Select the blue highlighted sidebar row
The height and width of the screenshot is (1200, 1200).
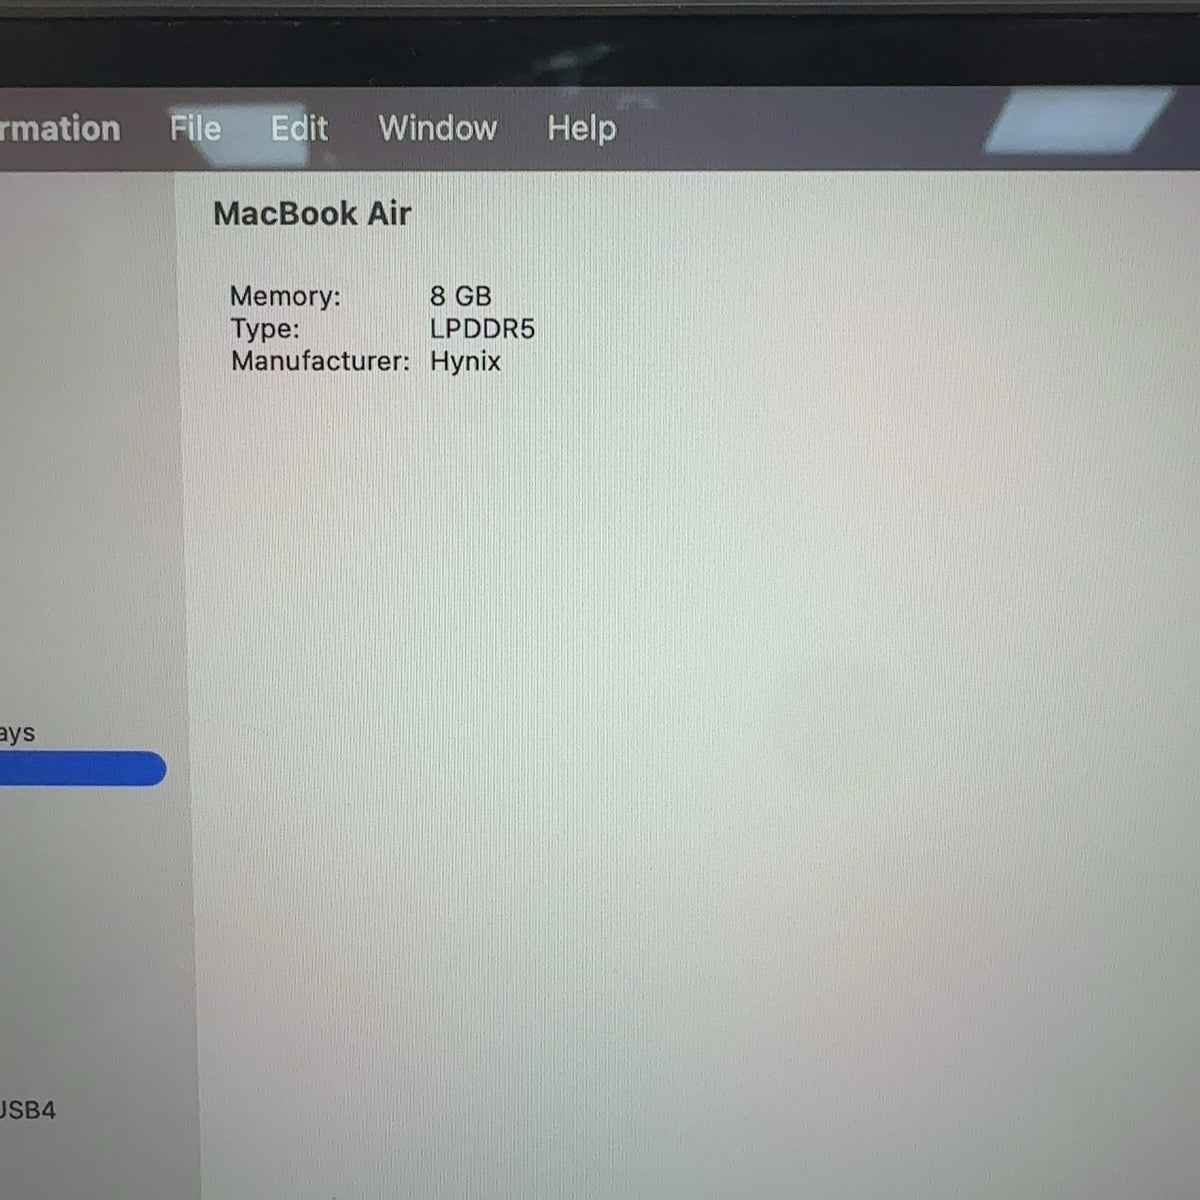[x=82, y=768]
